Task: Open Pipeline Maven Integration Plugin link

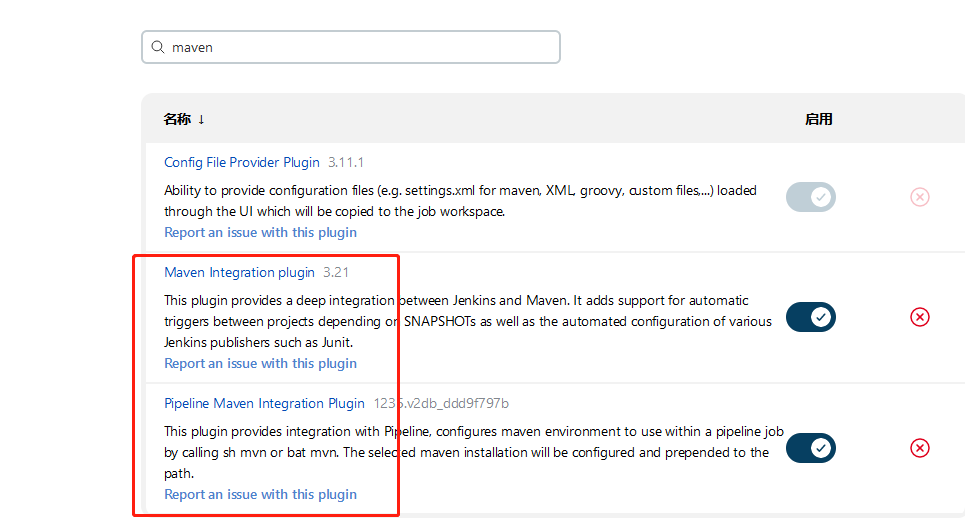Action: 265,404
